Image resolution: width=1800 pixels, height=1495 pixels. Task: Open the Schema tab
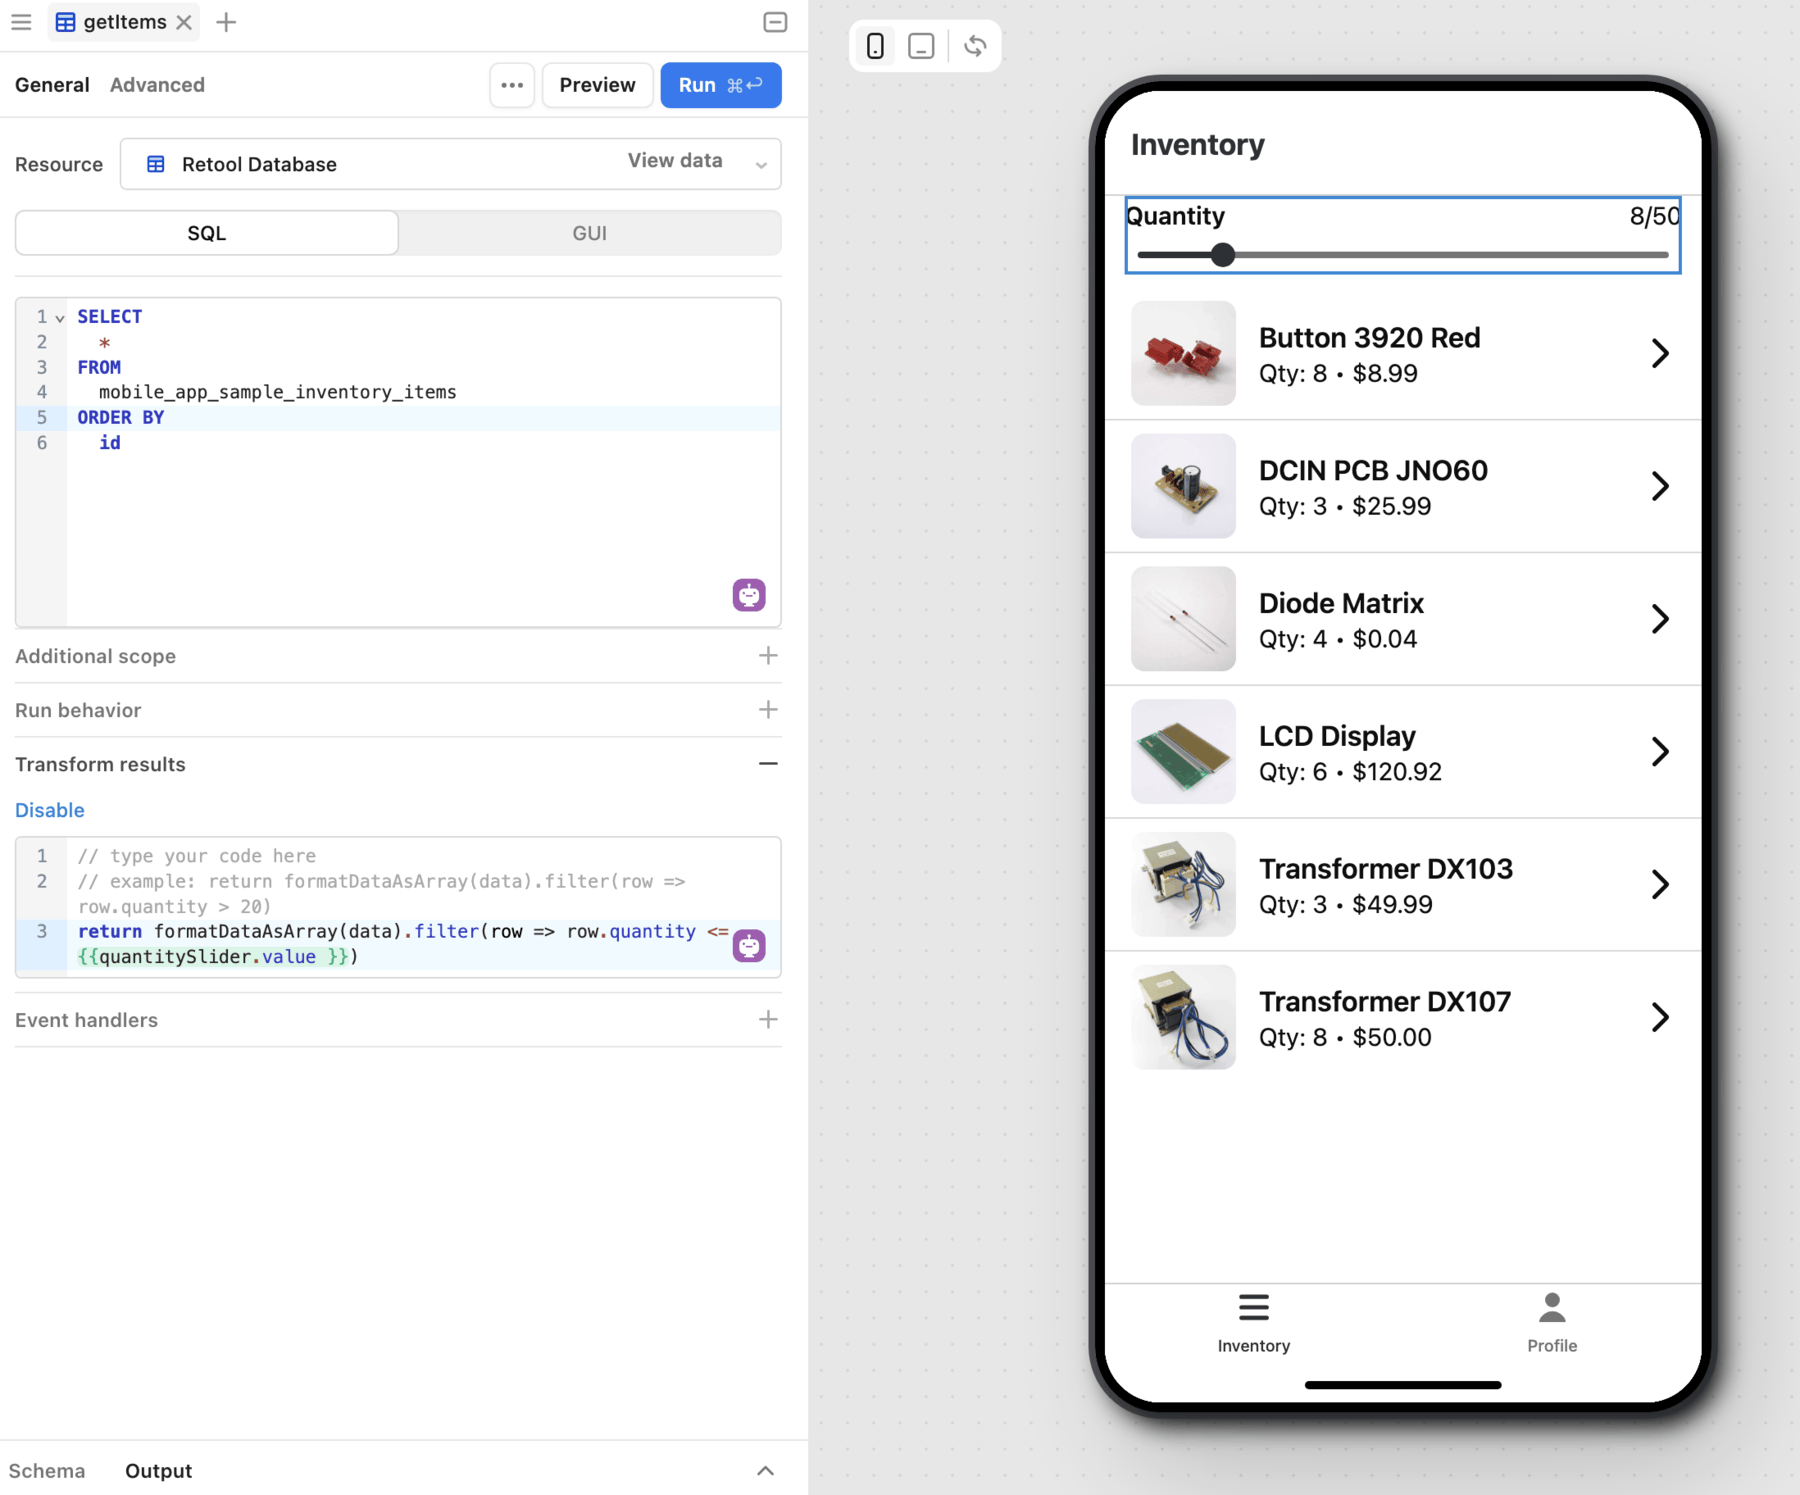coord(47,1471)
